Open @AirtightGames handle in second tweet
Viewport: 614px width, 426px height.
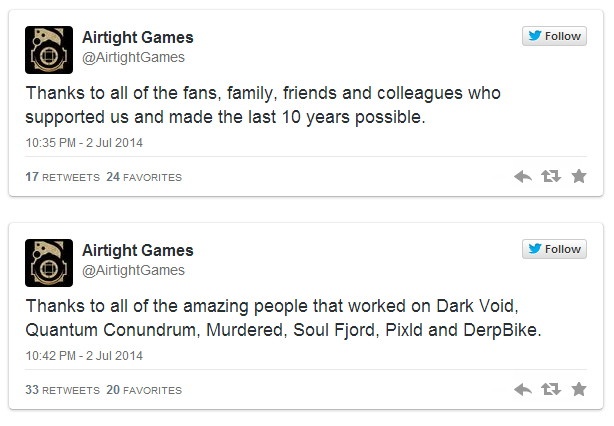tap(133, 271)
